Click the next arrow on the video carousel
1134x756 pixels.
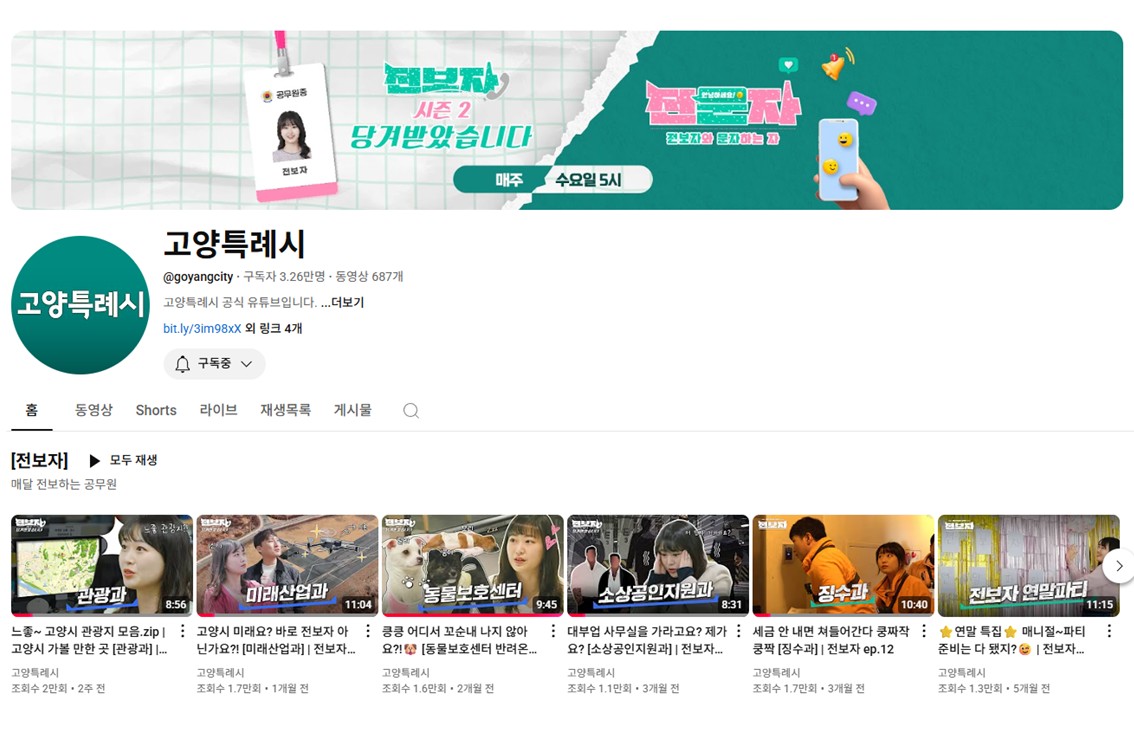pos(1118,566)
